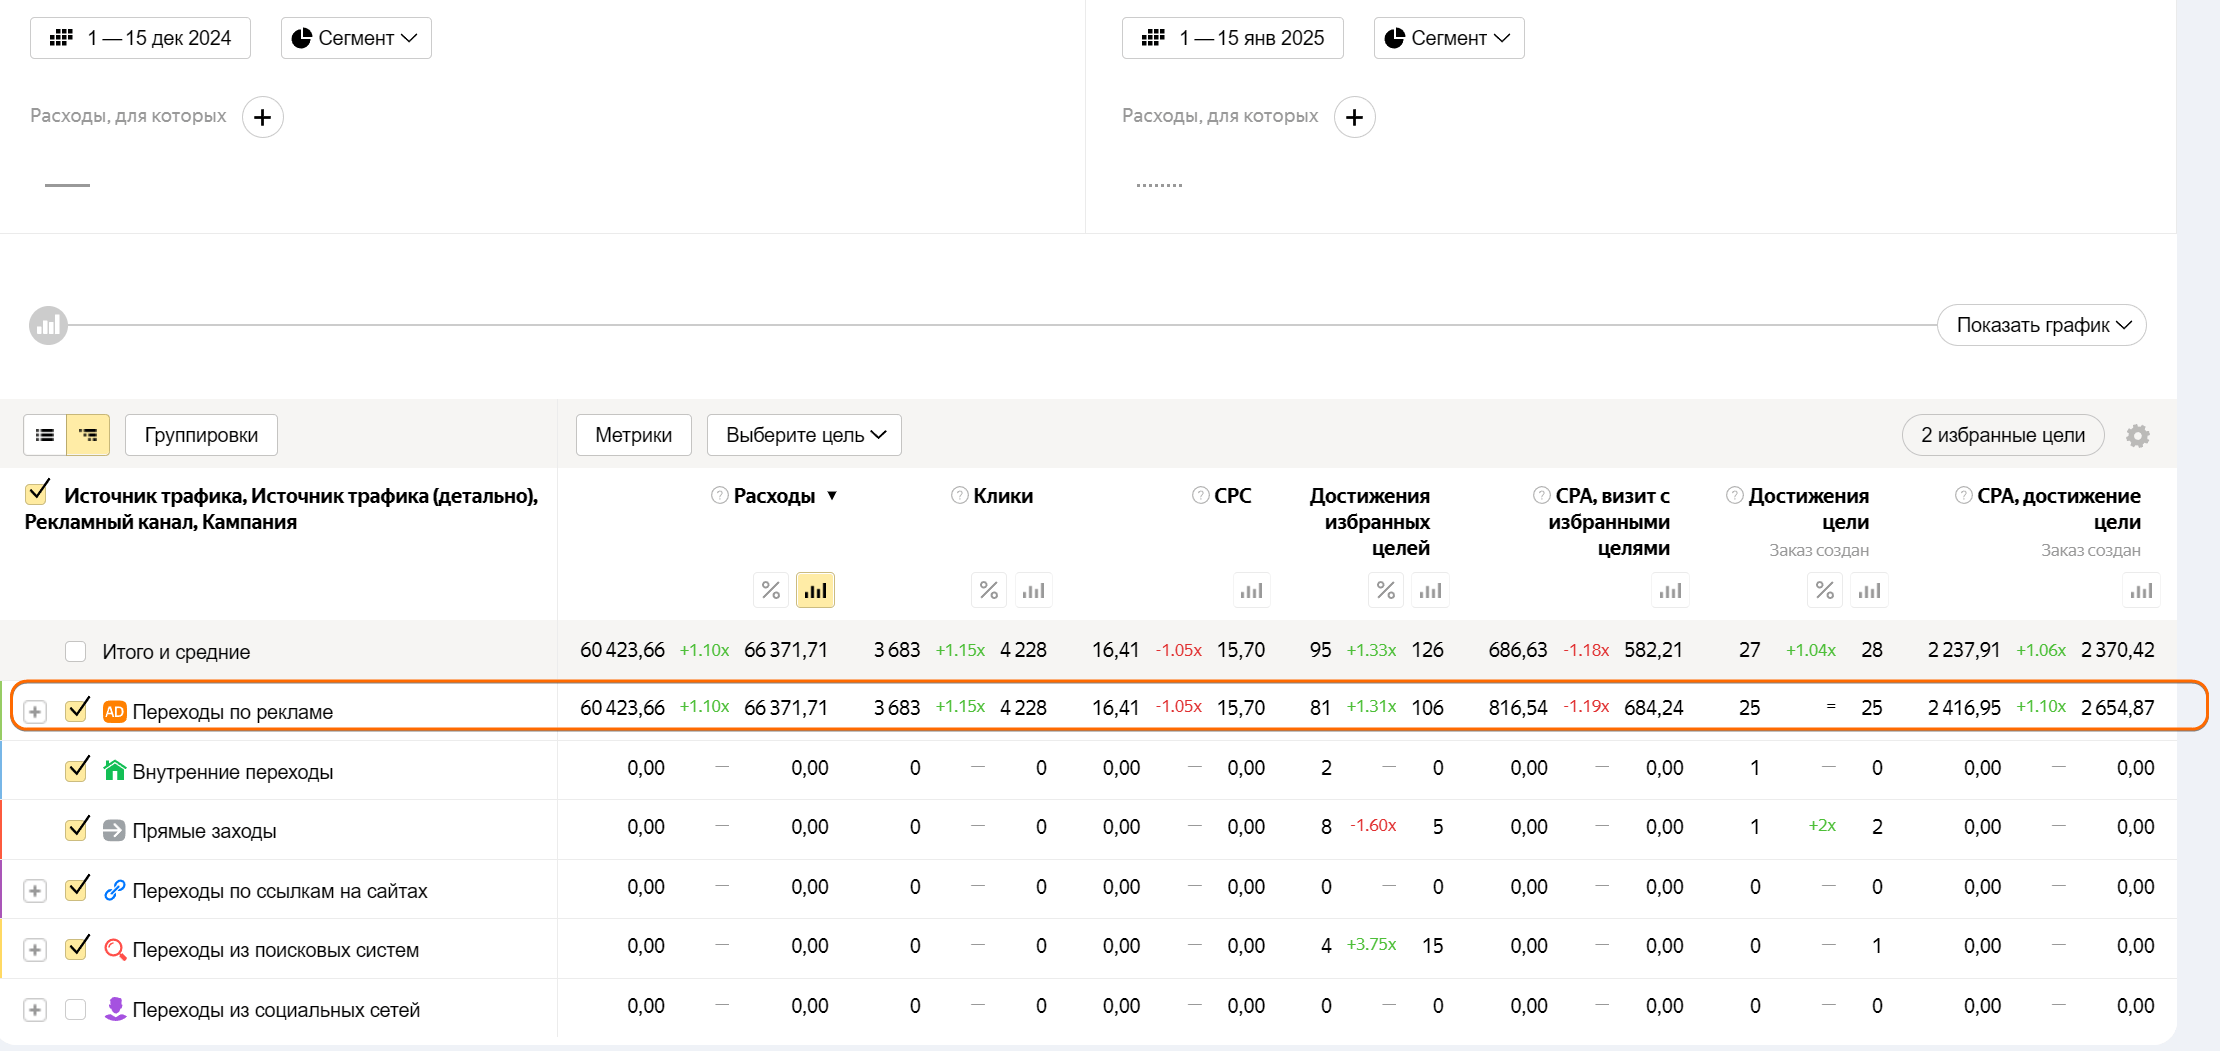
Task: Click the 2 избранные цели button
Action: [2002, 435]
